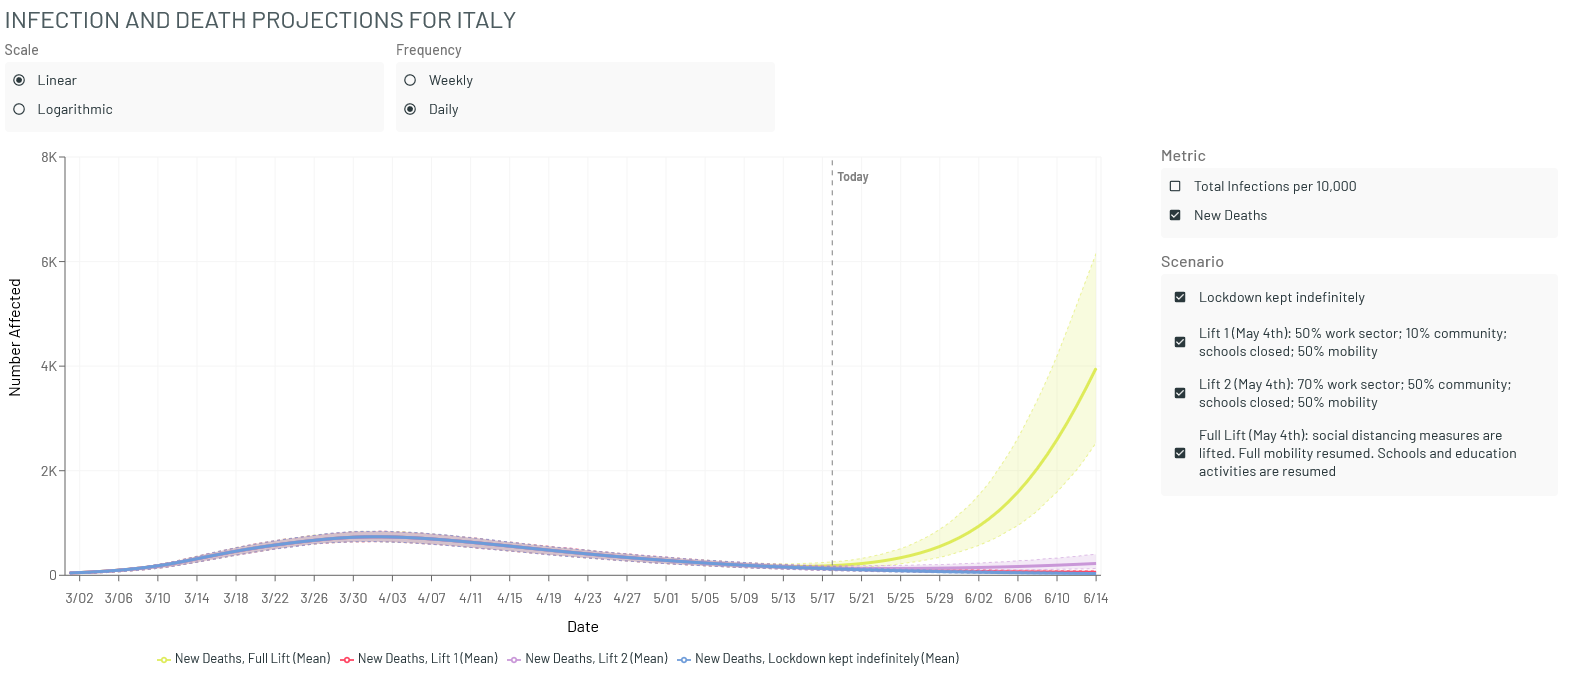Enable Total Infections per 10,000 metric
The height and width of the screenshot is (690, 1569).
[1175, 186]
